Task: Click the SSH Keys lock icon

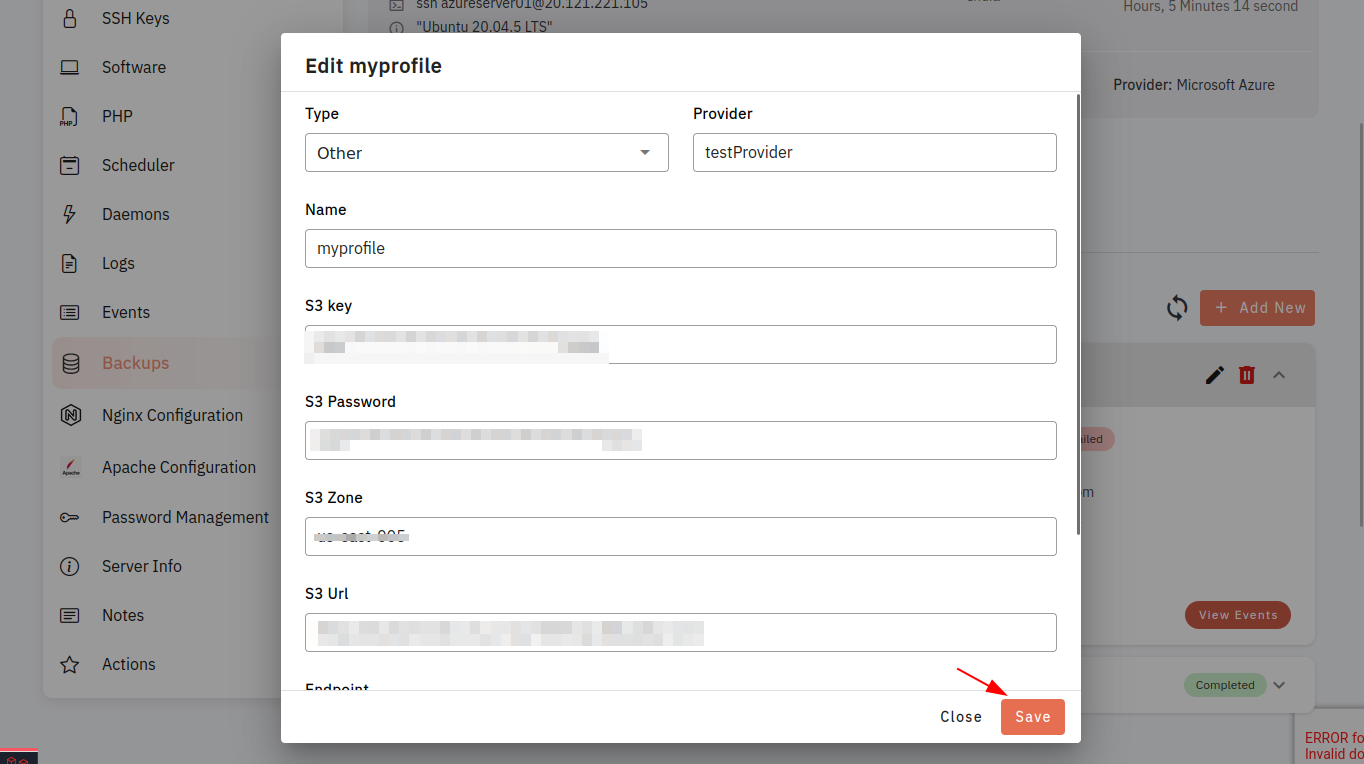Action: point(69,18)
